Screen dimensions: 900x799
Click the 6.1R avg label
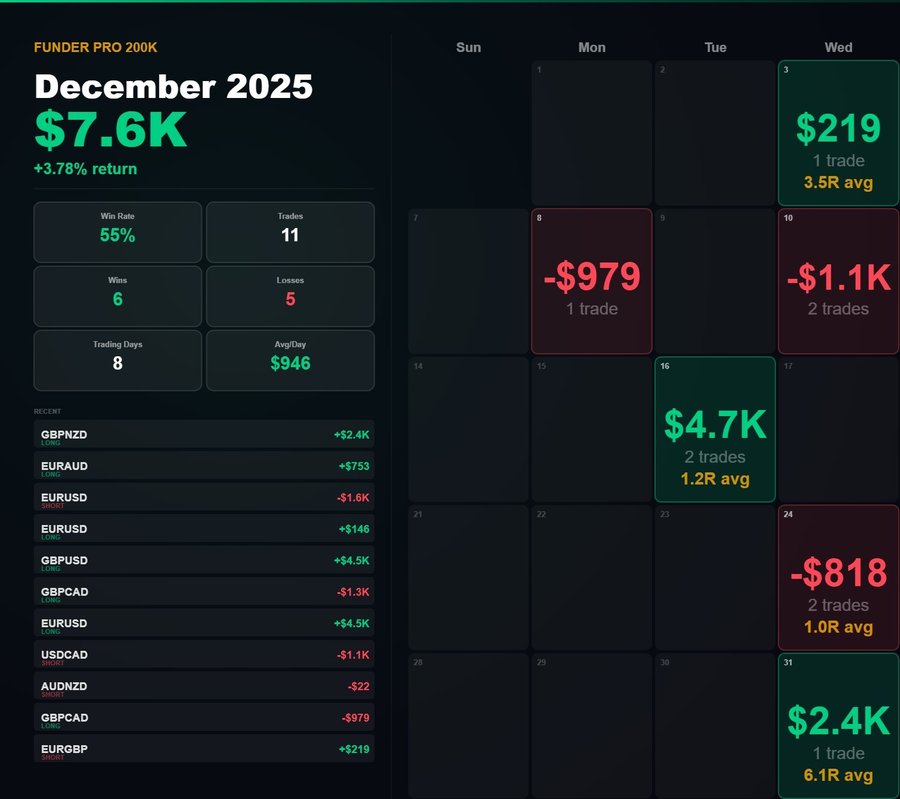[x=839, y=775]
